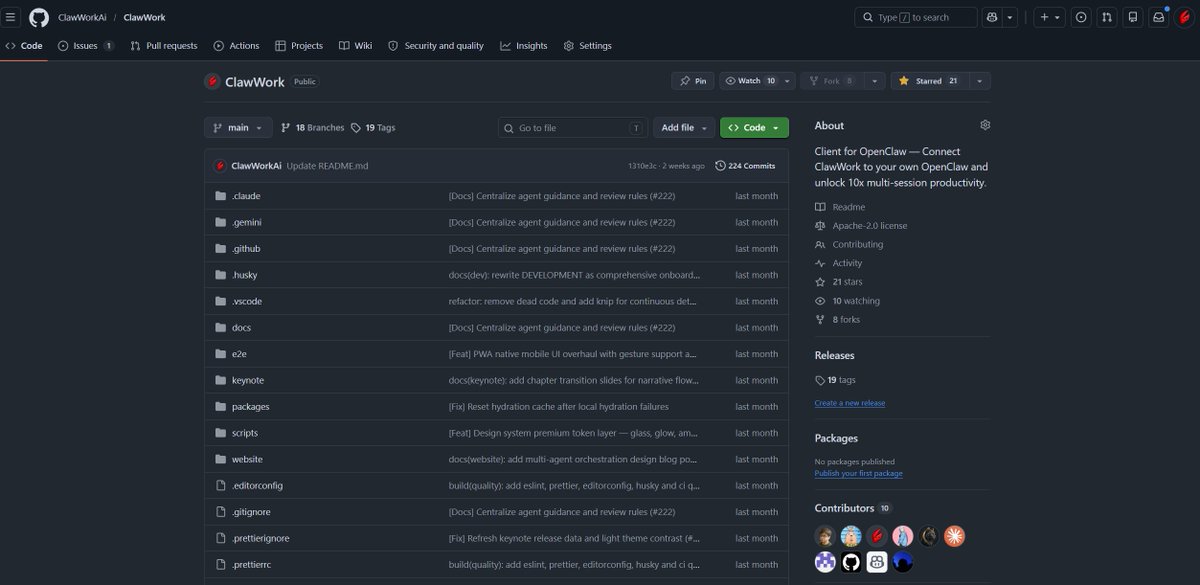This screenshot has width=1200, height=585.
Task: Open the website folder name
Action: pos(247,459)
